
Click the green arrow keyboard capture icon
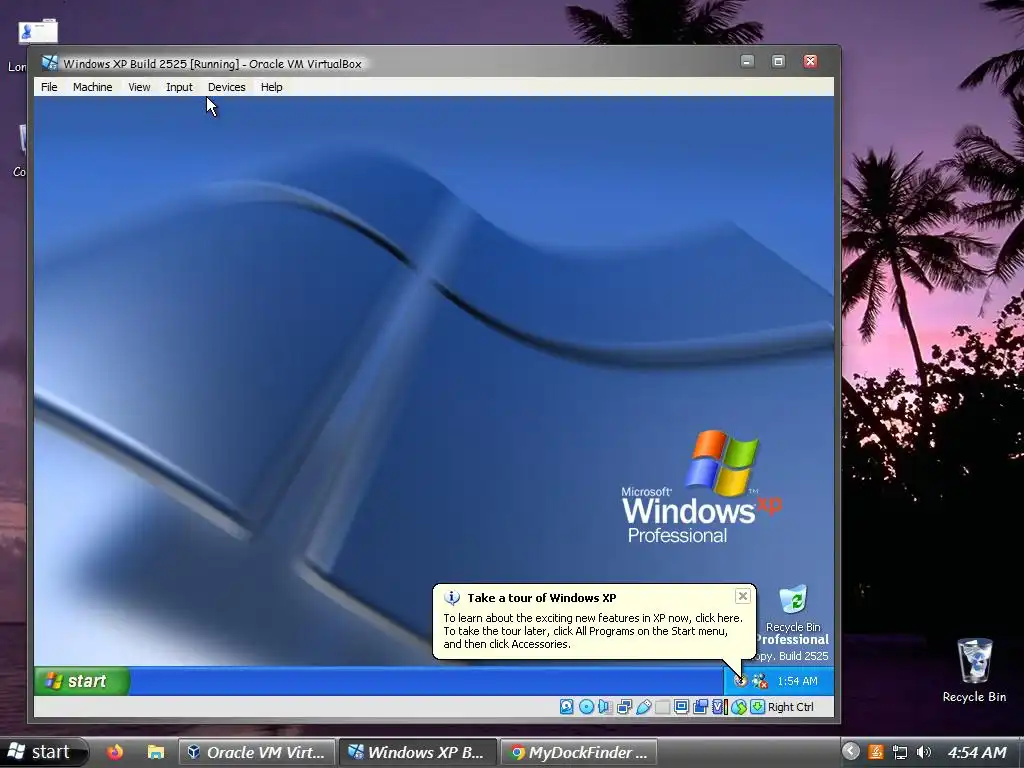pyautogui.click(x=758, y=707)
